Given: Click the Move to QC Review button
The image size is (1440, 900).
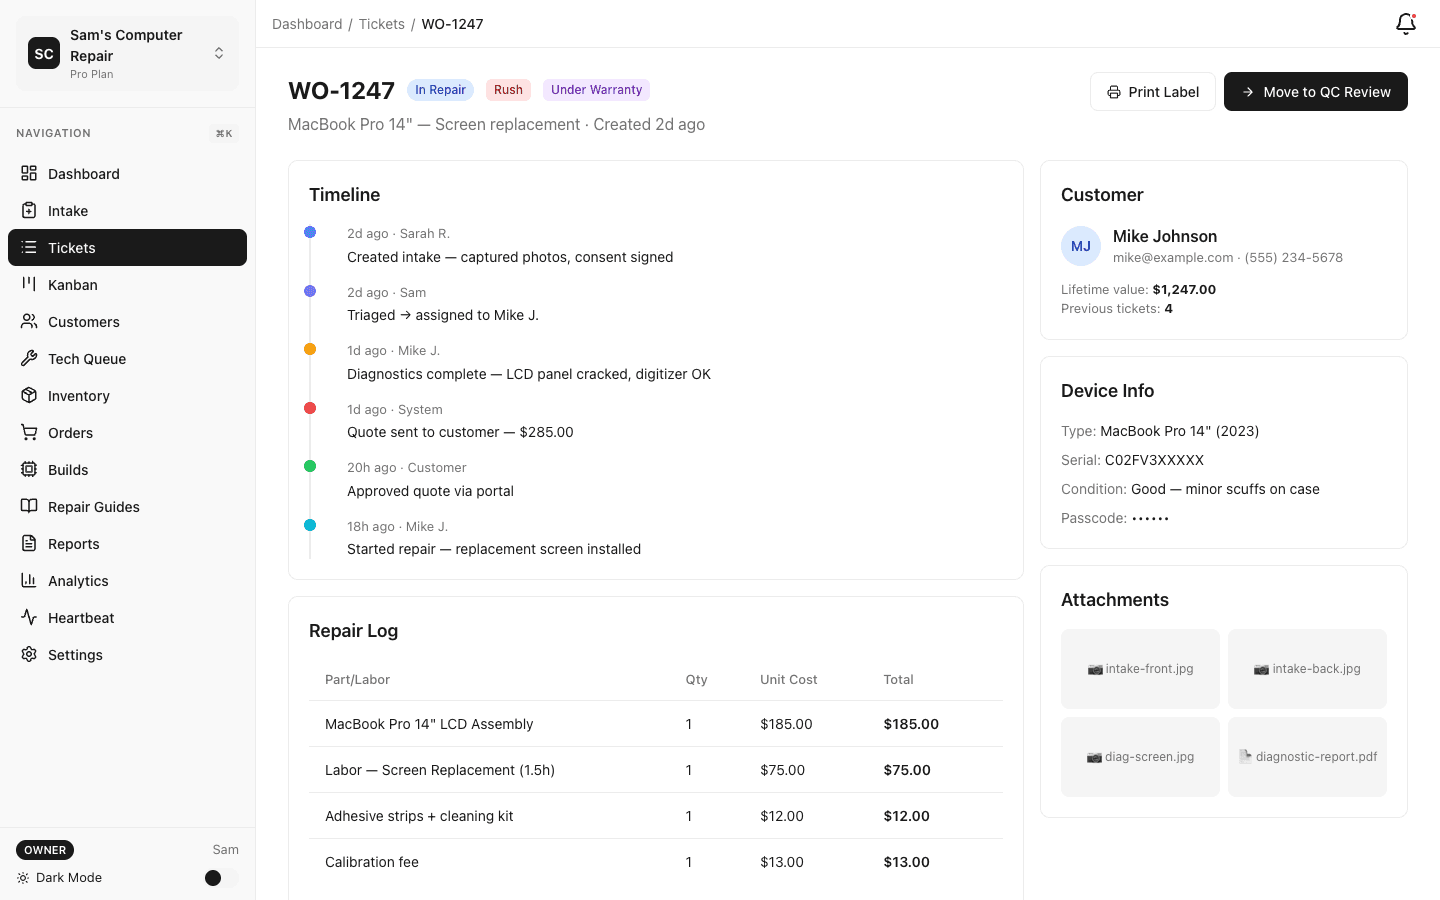Looking at the screenshot, I should [1315, 91].
